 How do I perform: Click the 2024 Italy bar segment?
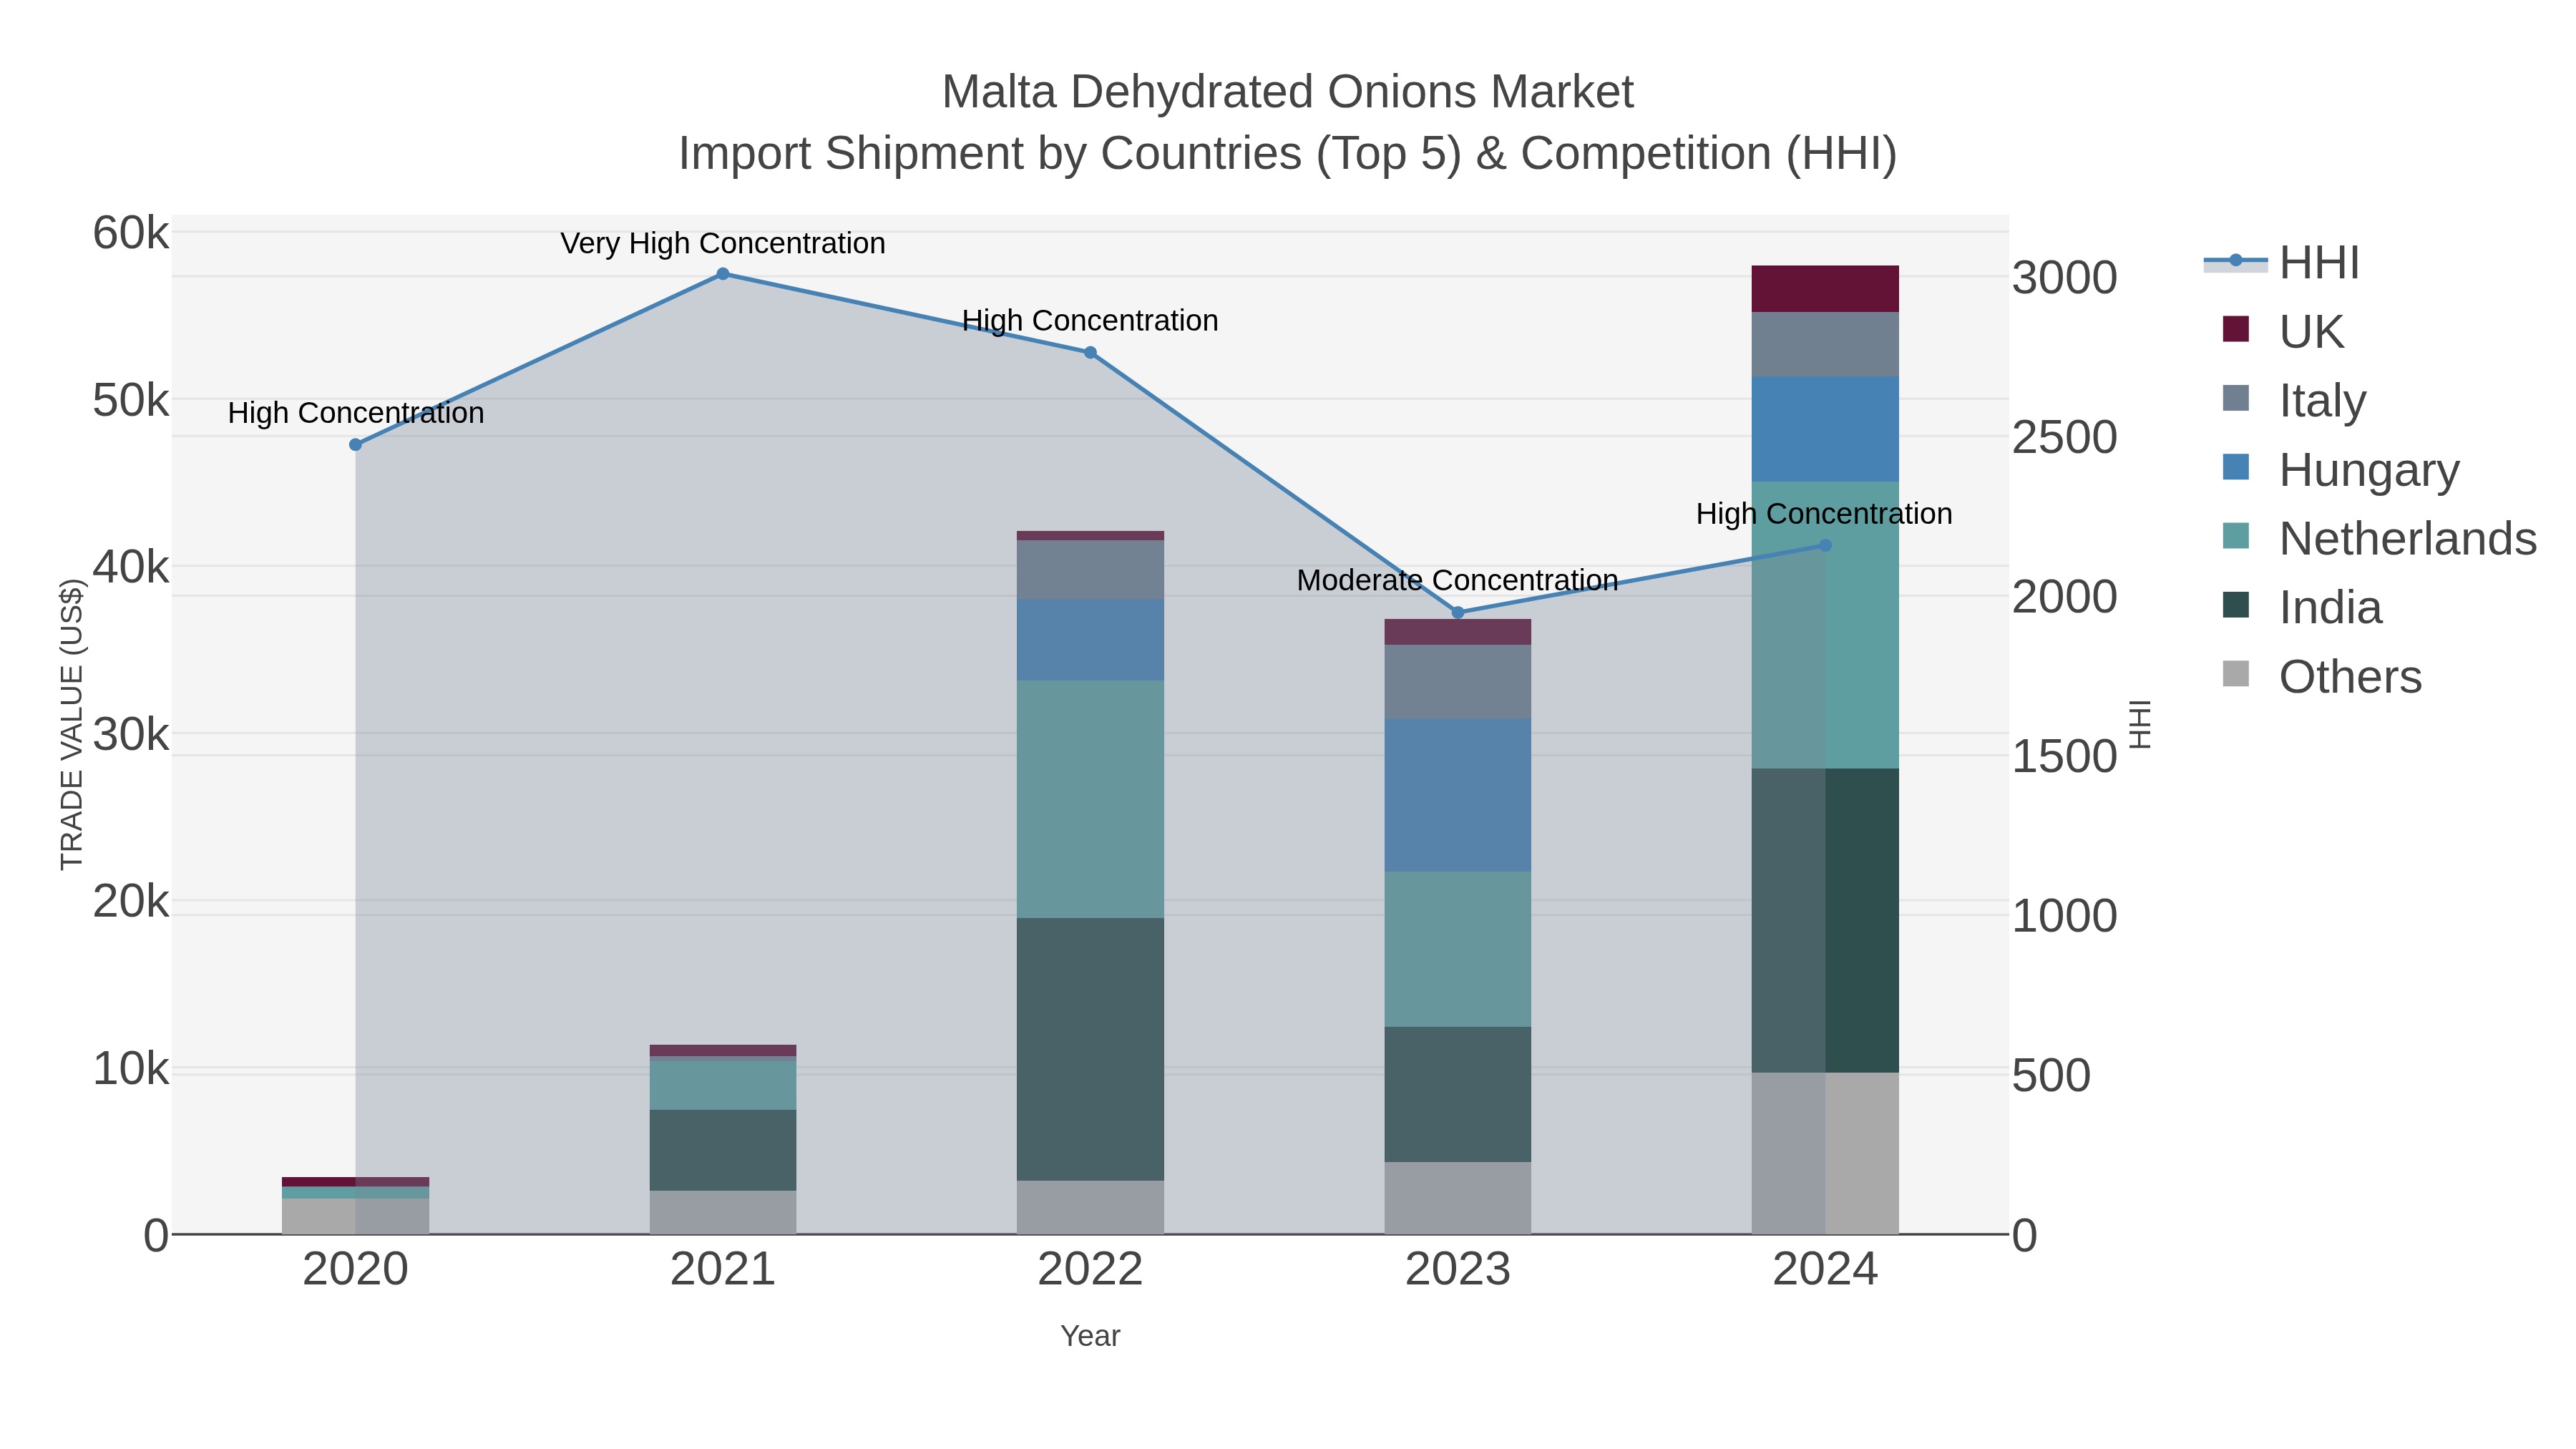tap(1825, 344)
